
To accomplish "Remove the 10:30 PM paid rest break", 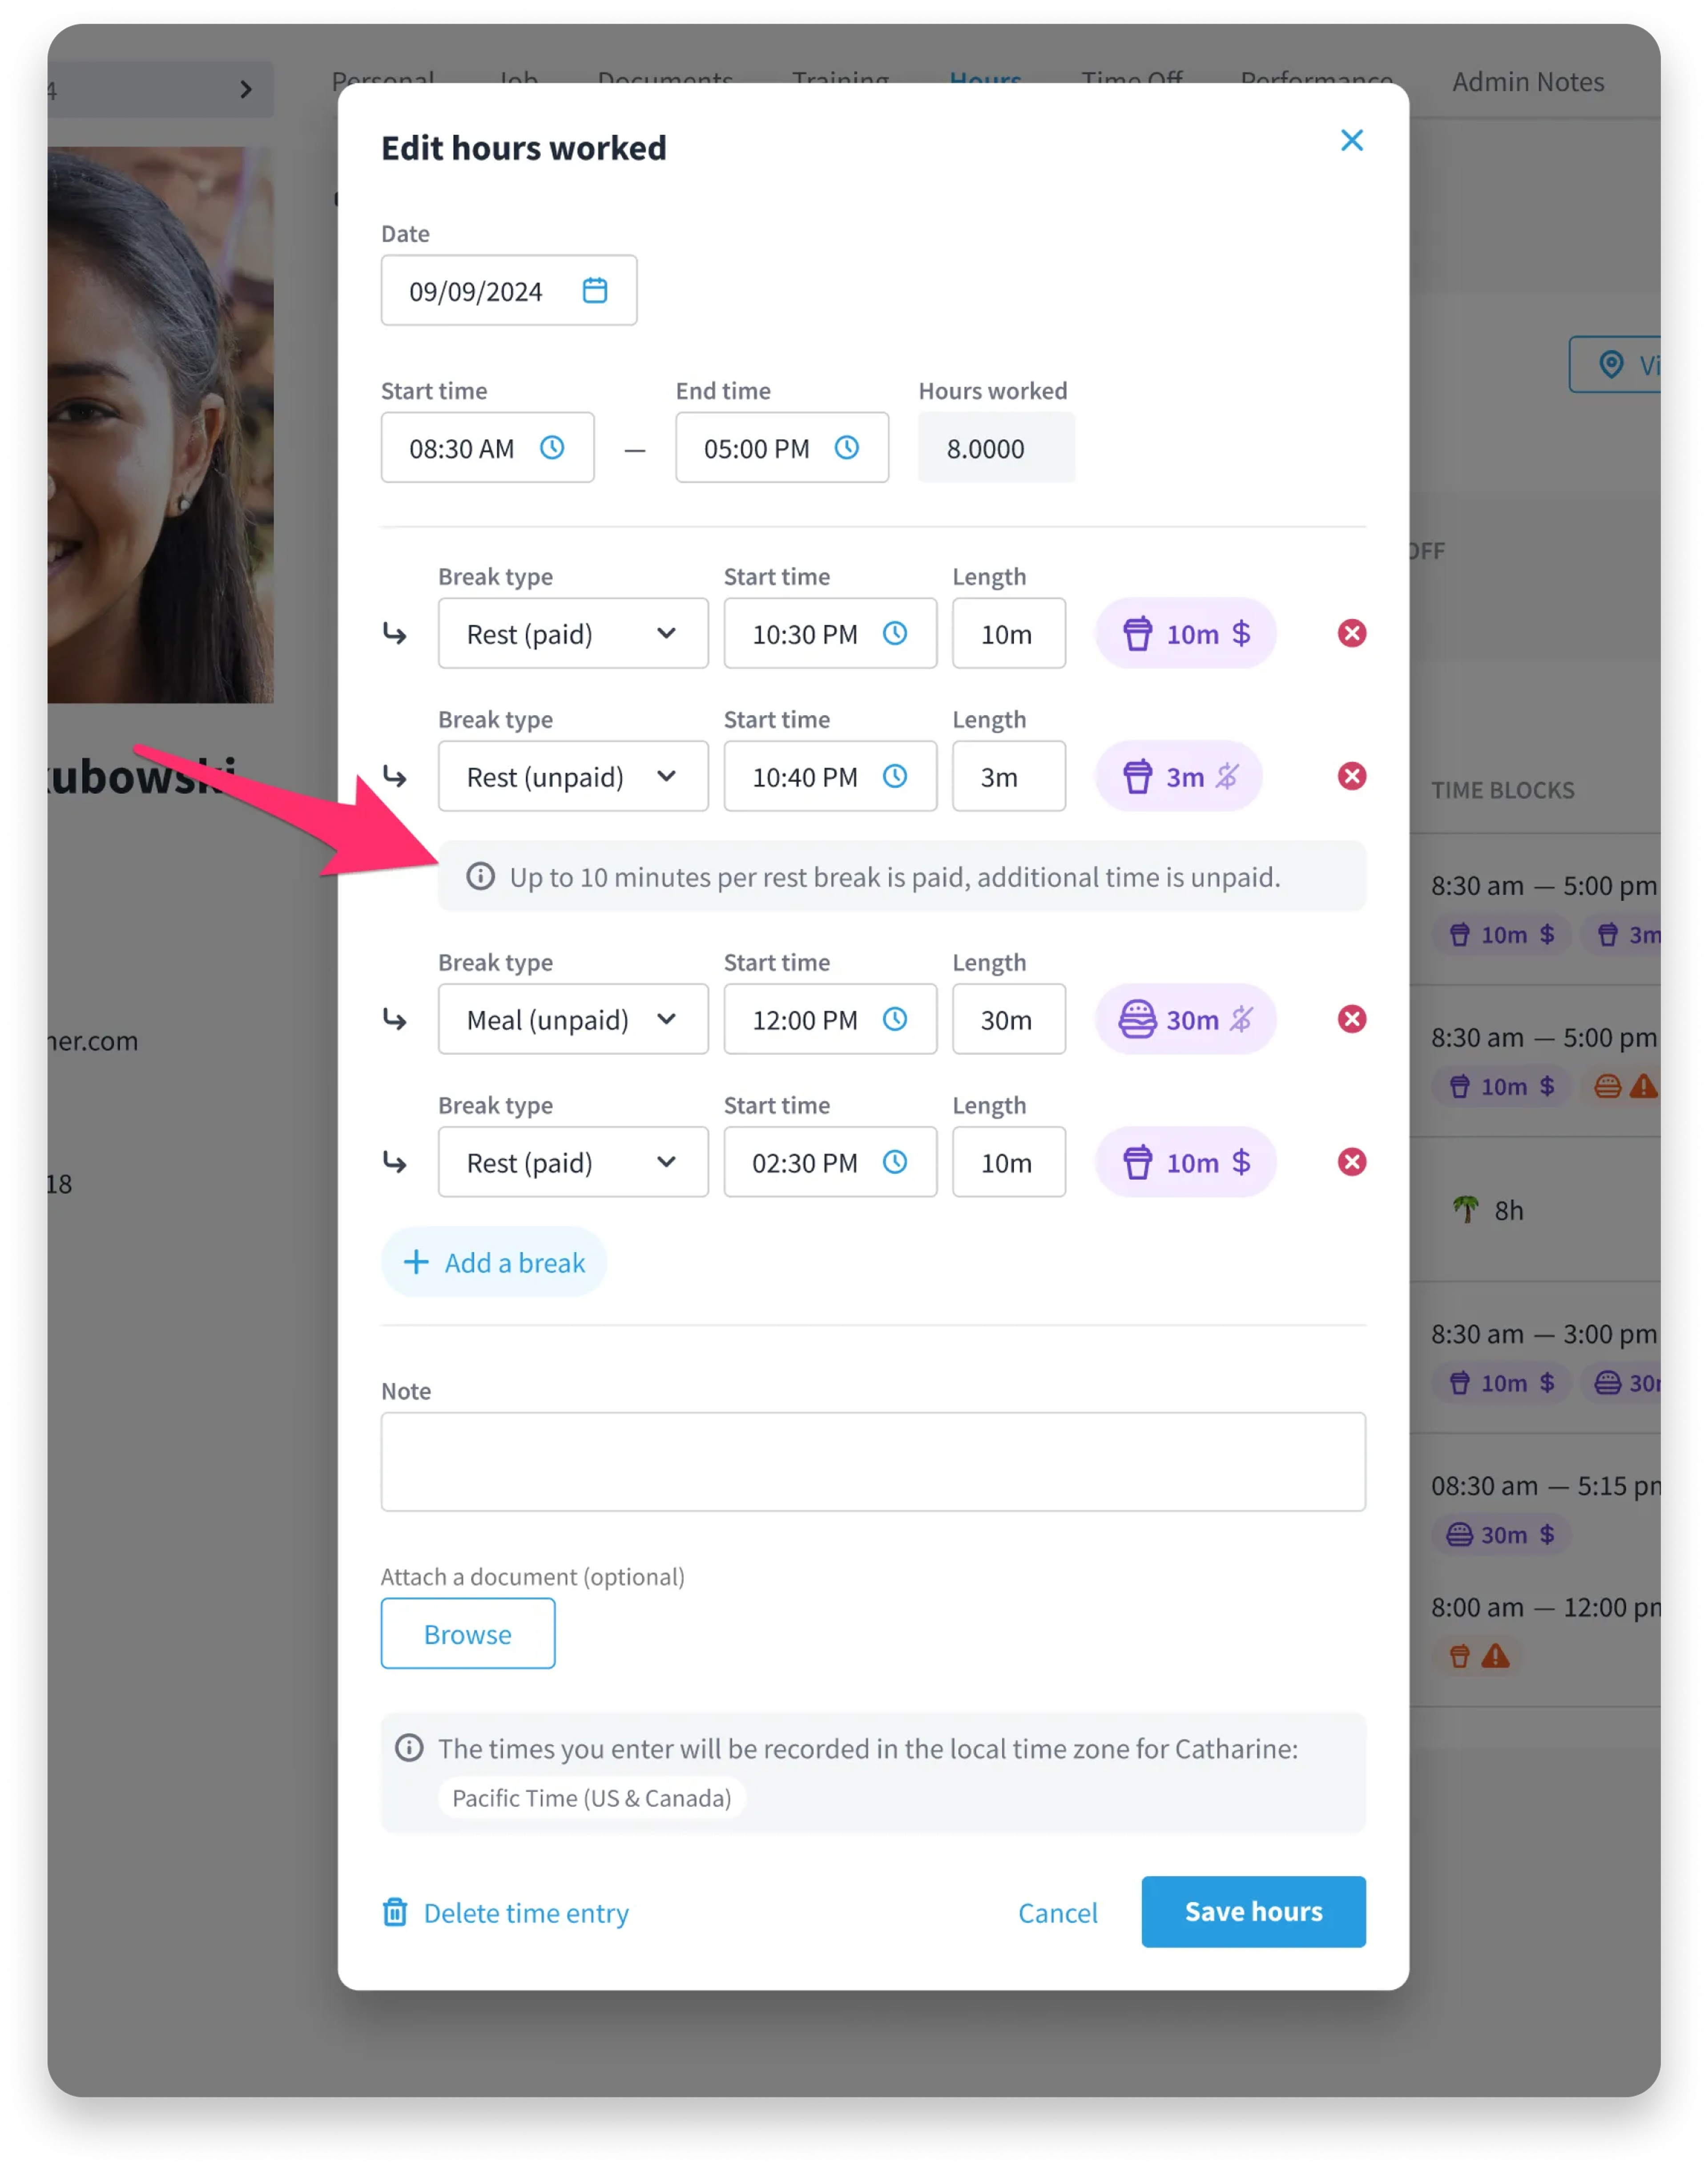I will pyautogui.click(x=1352, y=633).
